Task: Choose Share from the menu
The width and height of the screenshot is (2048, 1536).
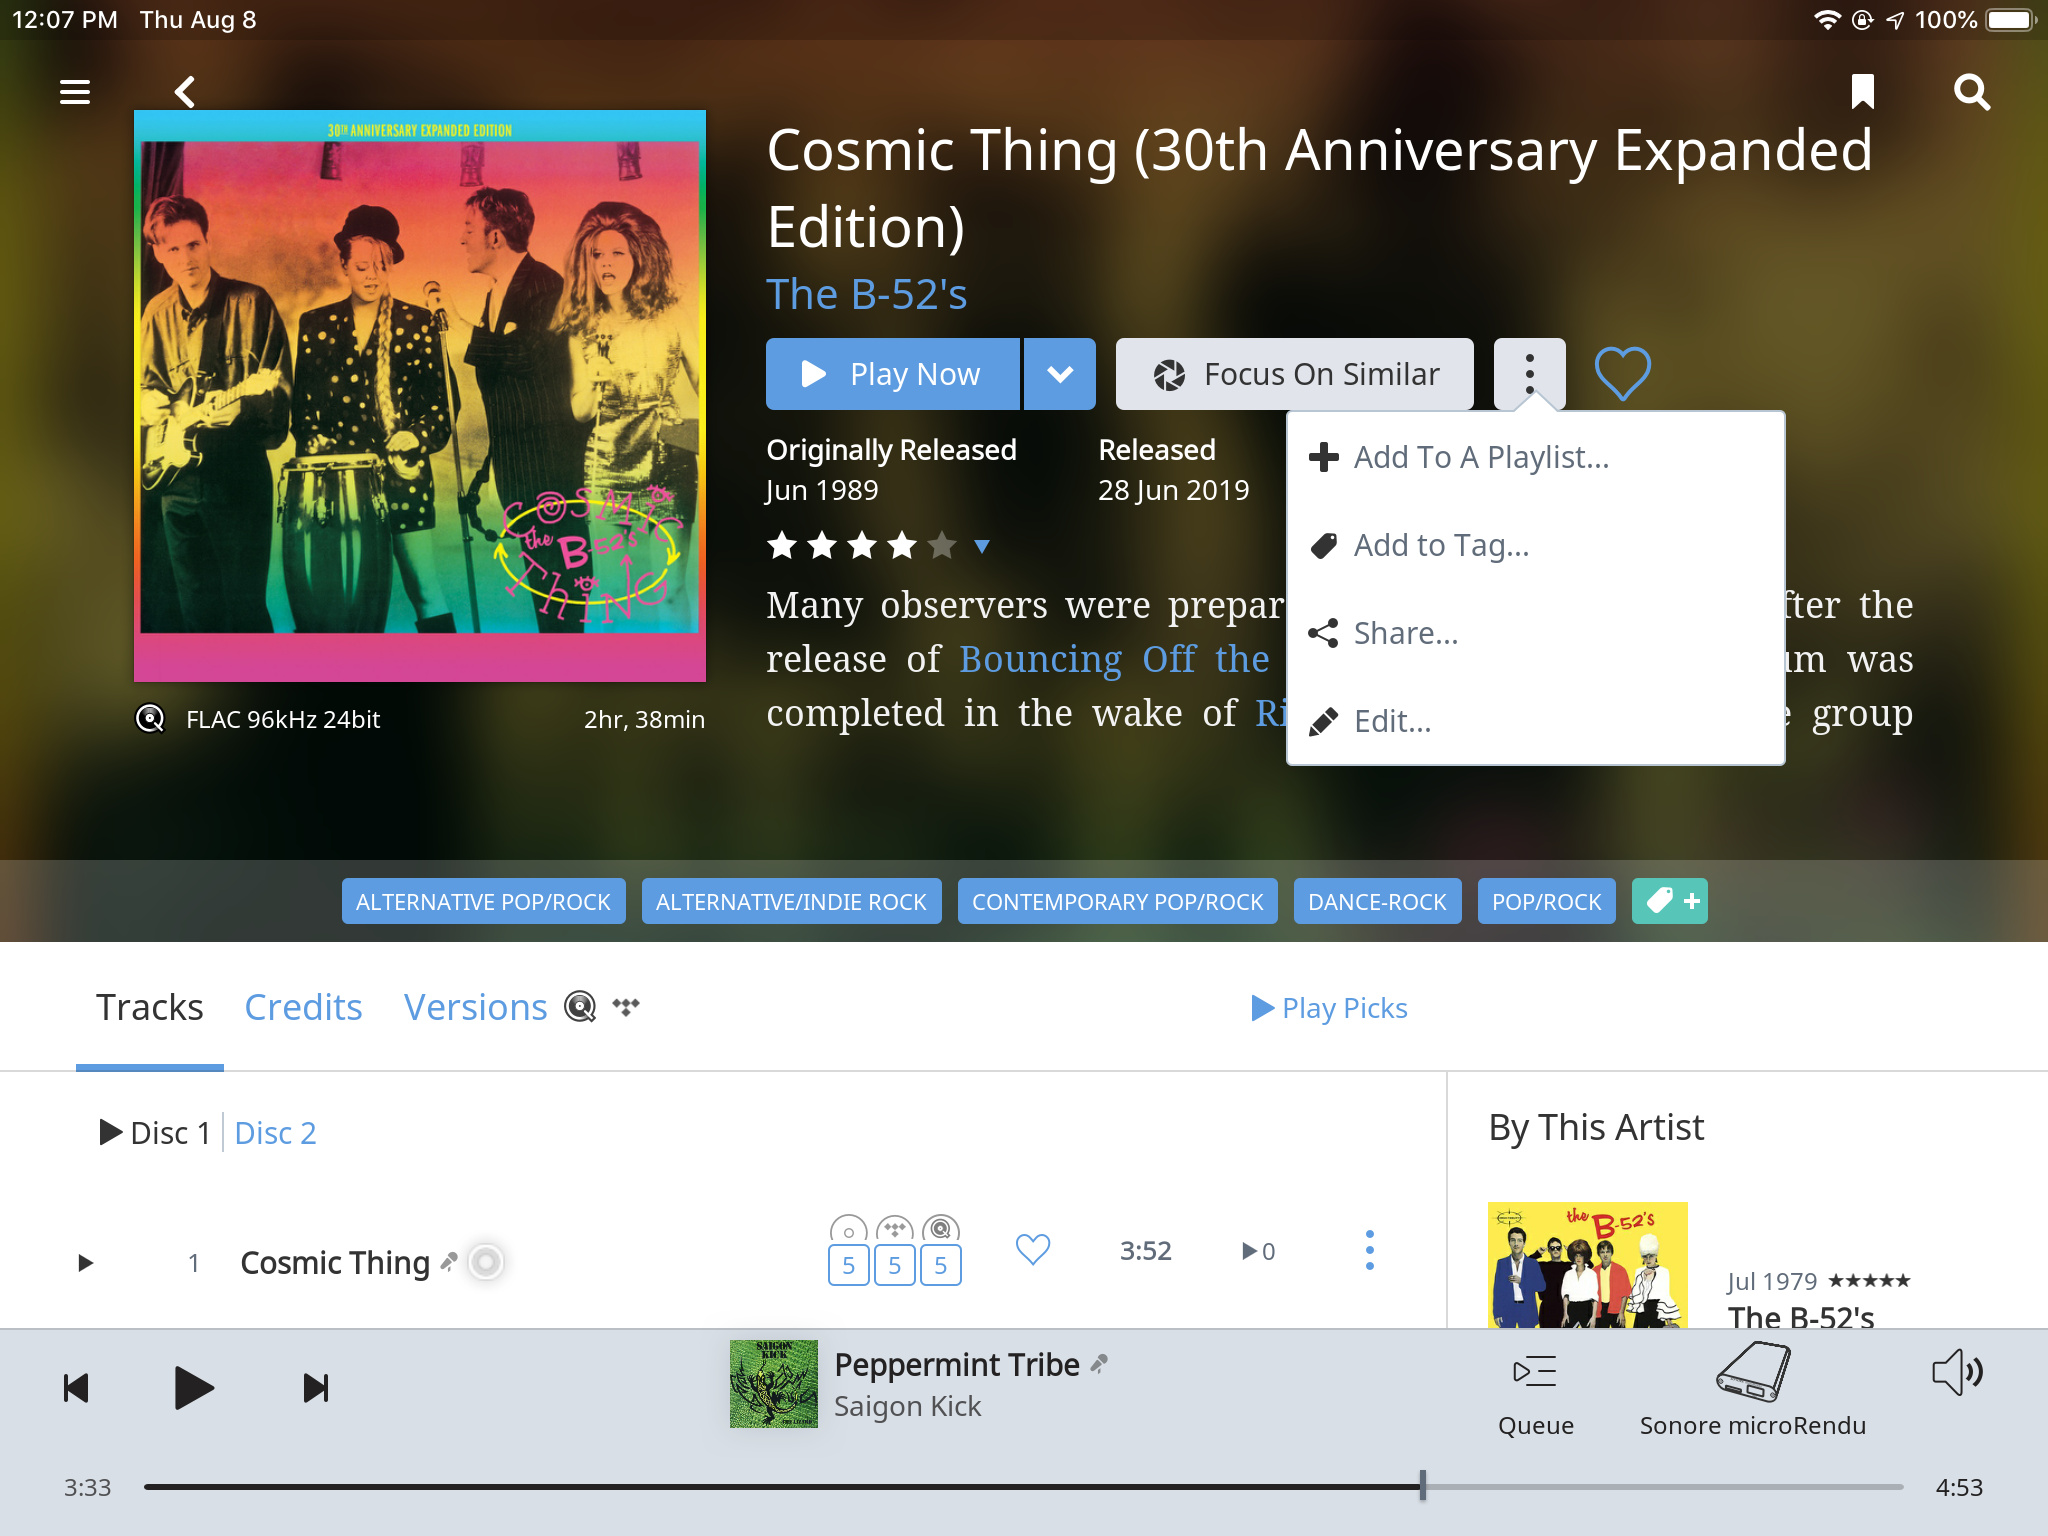Action: pyautogui.click(x=1535, y=633)
